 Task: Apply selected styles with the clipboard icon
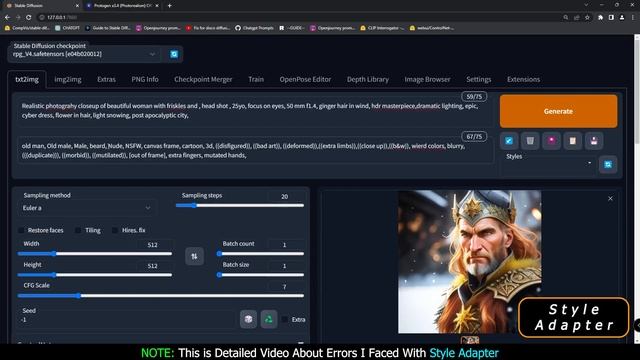[x=573, y=141]
